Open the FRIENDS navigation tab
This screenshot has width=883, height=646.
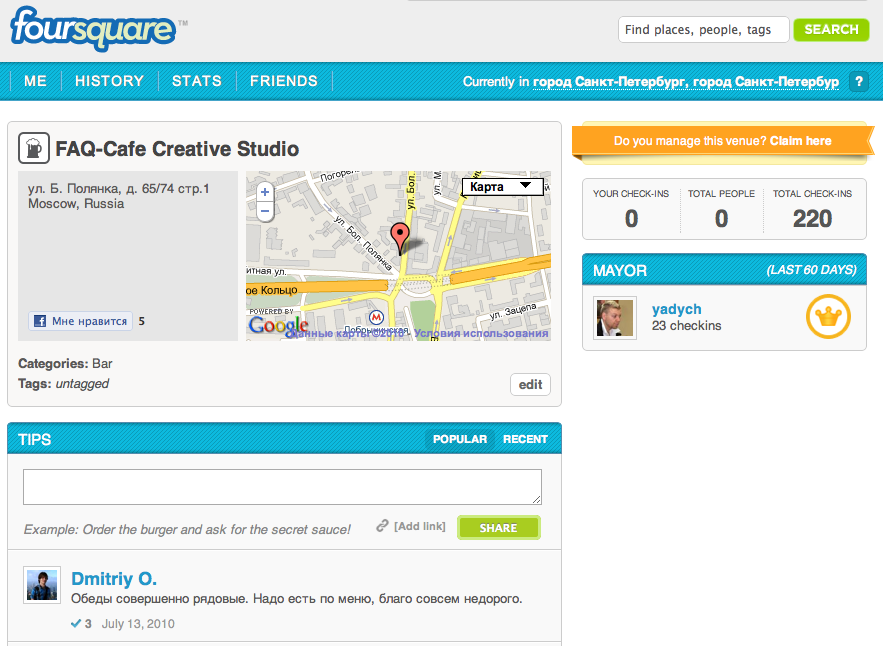(284, 81)
